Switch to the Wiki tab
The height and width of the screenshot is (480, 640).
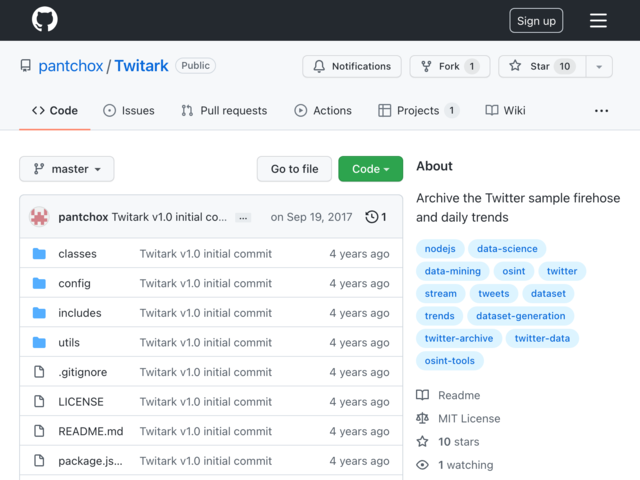[x=505, y=111]
